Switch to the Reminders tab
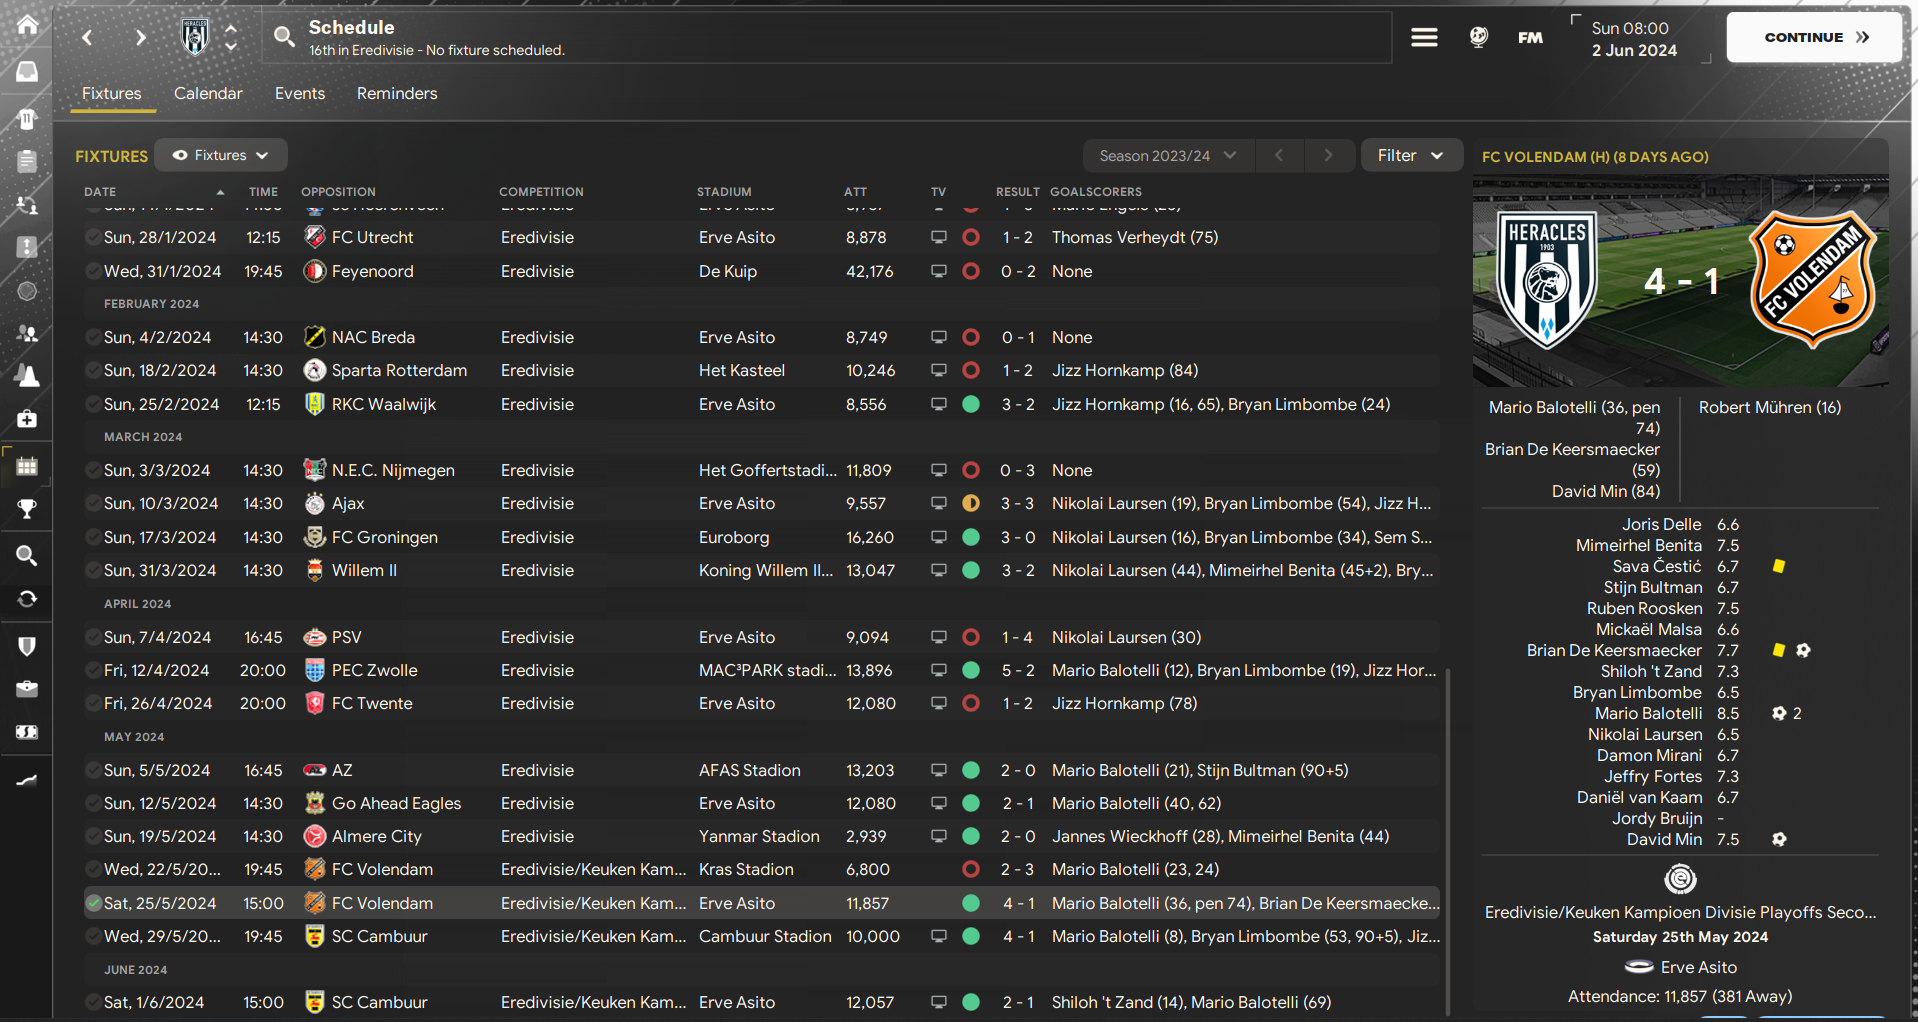The width and height of the screenshot is (1918, 1022). (397, 93)
